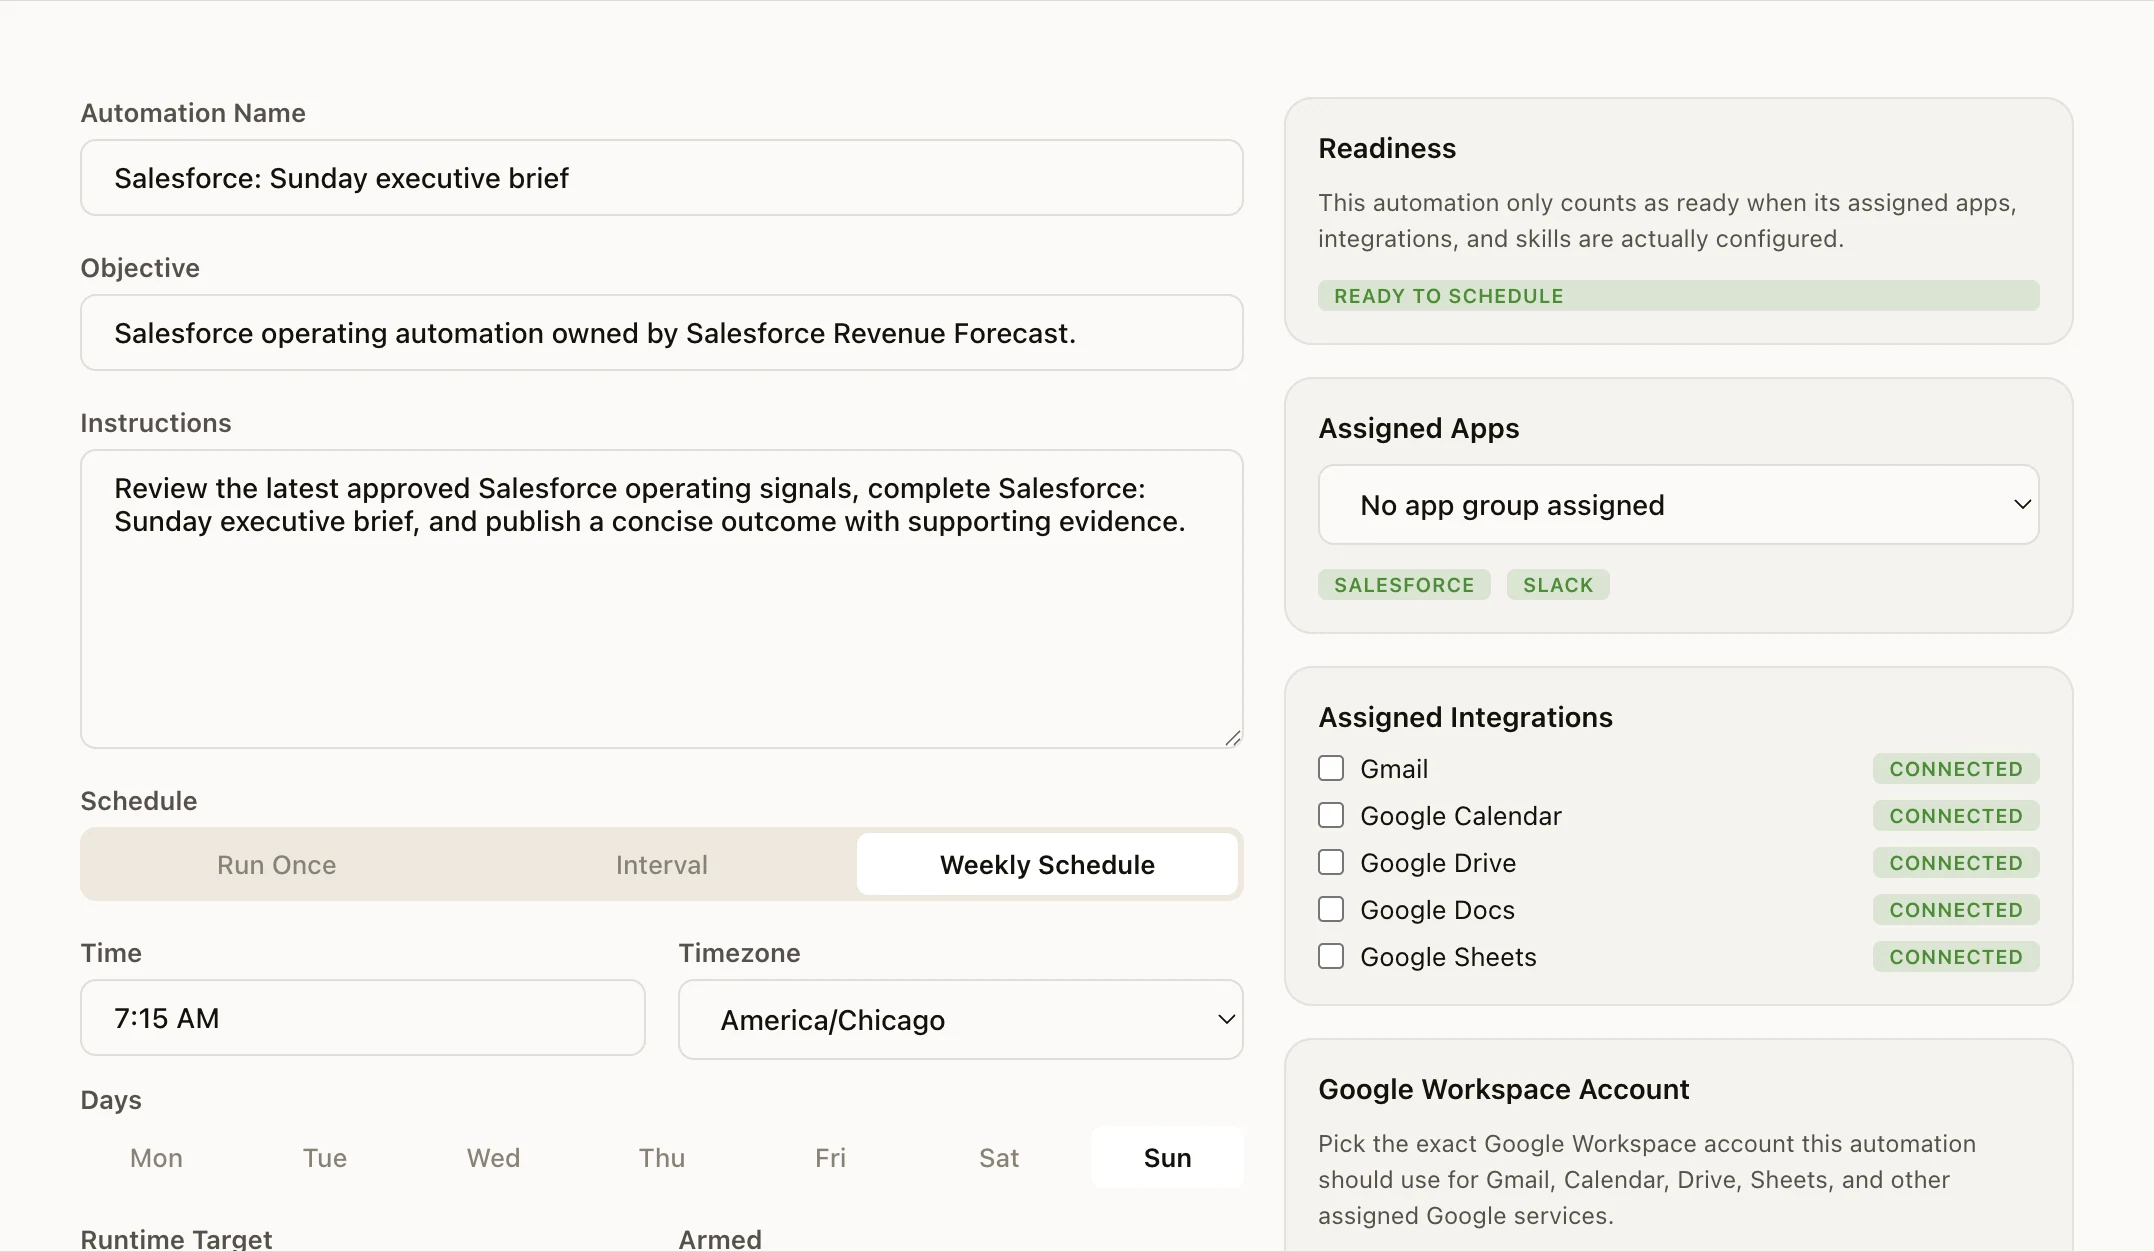
Task: Switch to the Run Once schedule tab
Action: pos(277,864)
